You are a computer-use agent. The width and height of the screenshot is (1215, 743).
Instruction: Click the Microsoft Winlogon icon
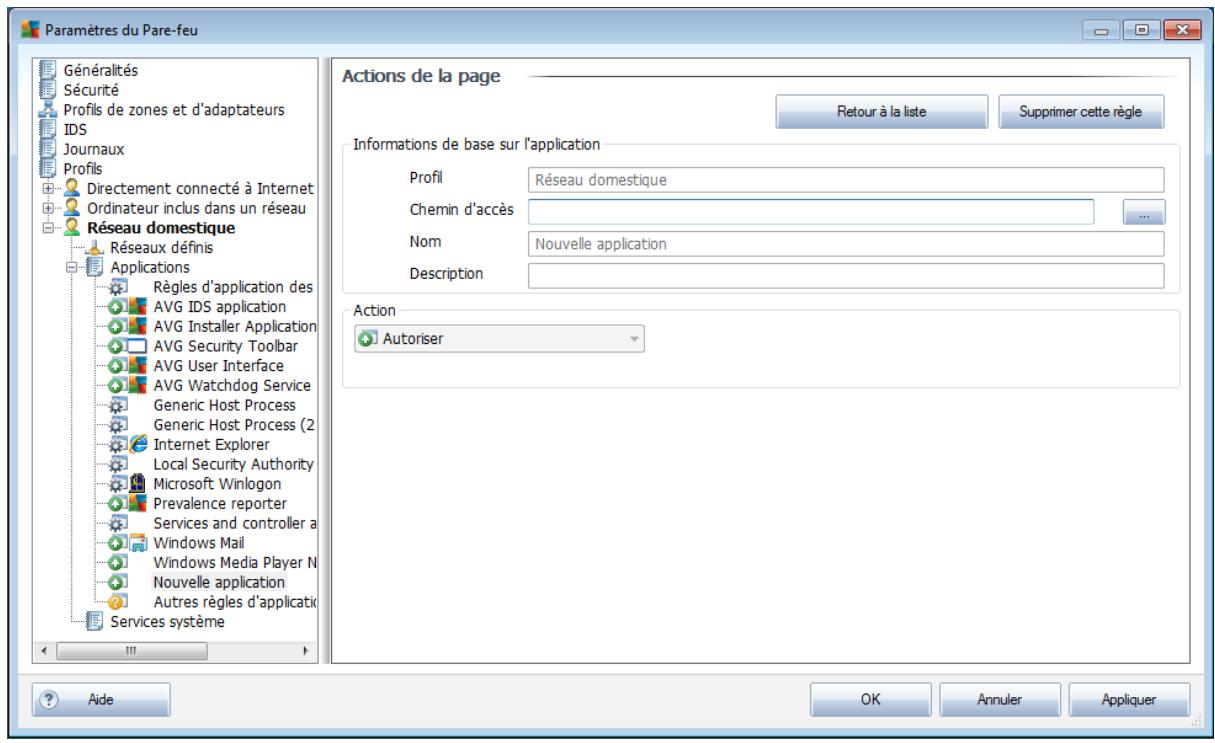139,484
